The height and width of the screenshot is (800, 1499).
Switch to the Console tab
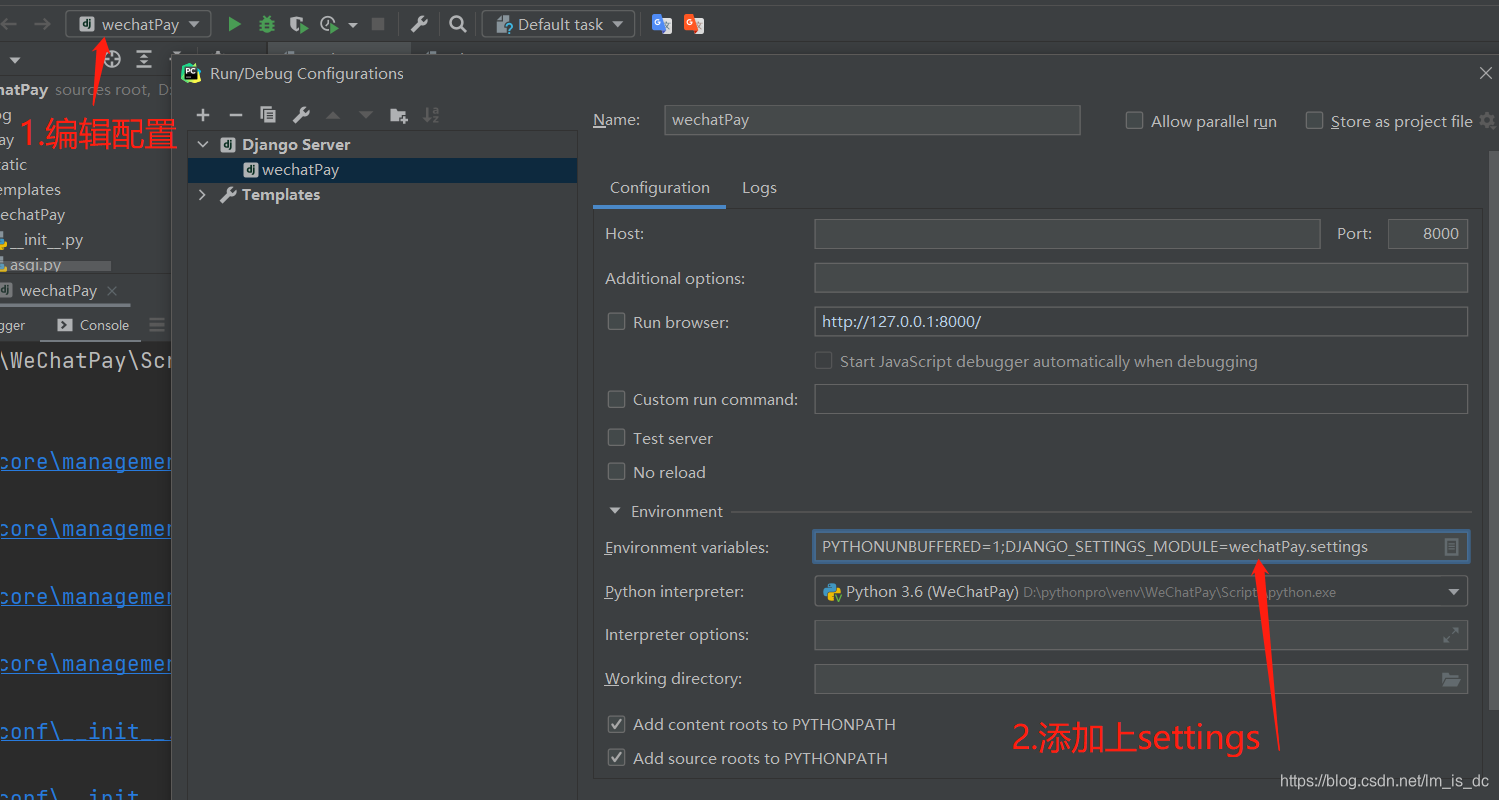coord(93,325)
